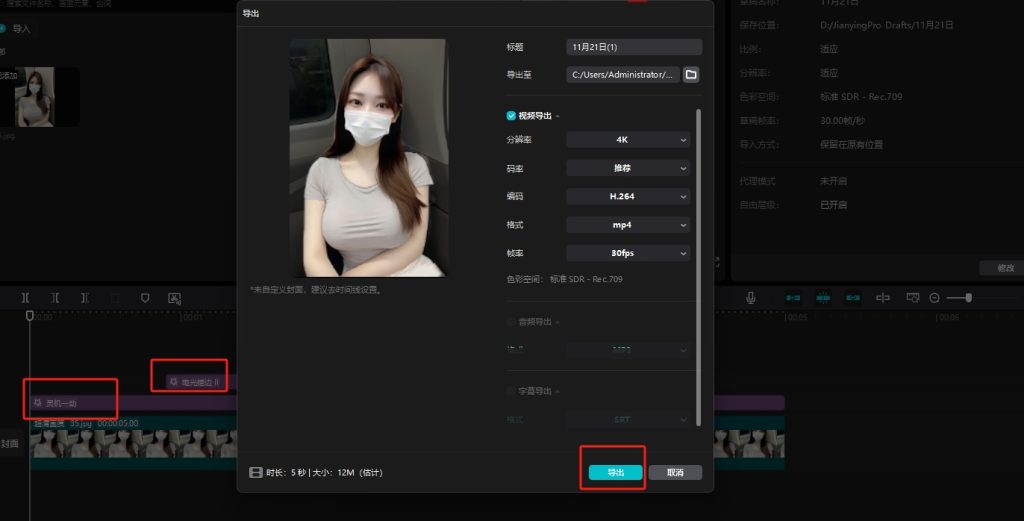Click the delete right of playhead tool
The image size is (1024, 521).
(x=85, y=298)
